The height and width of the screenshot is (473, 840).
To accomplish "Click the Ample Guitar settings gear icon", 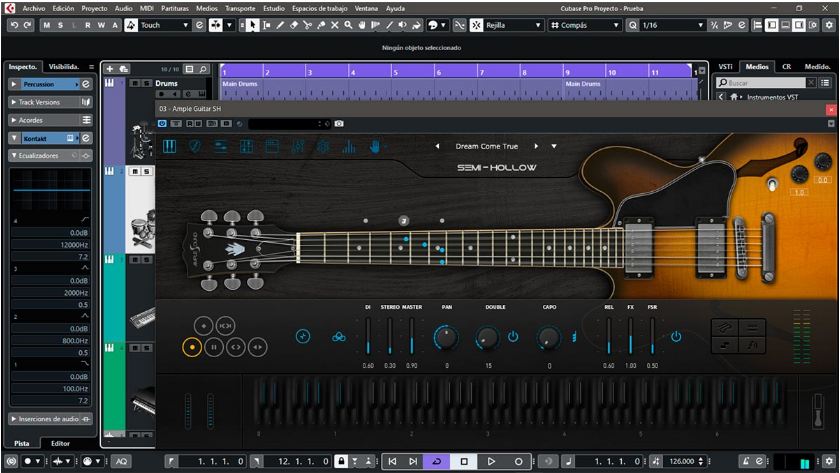I will [x=323, y=146].
